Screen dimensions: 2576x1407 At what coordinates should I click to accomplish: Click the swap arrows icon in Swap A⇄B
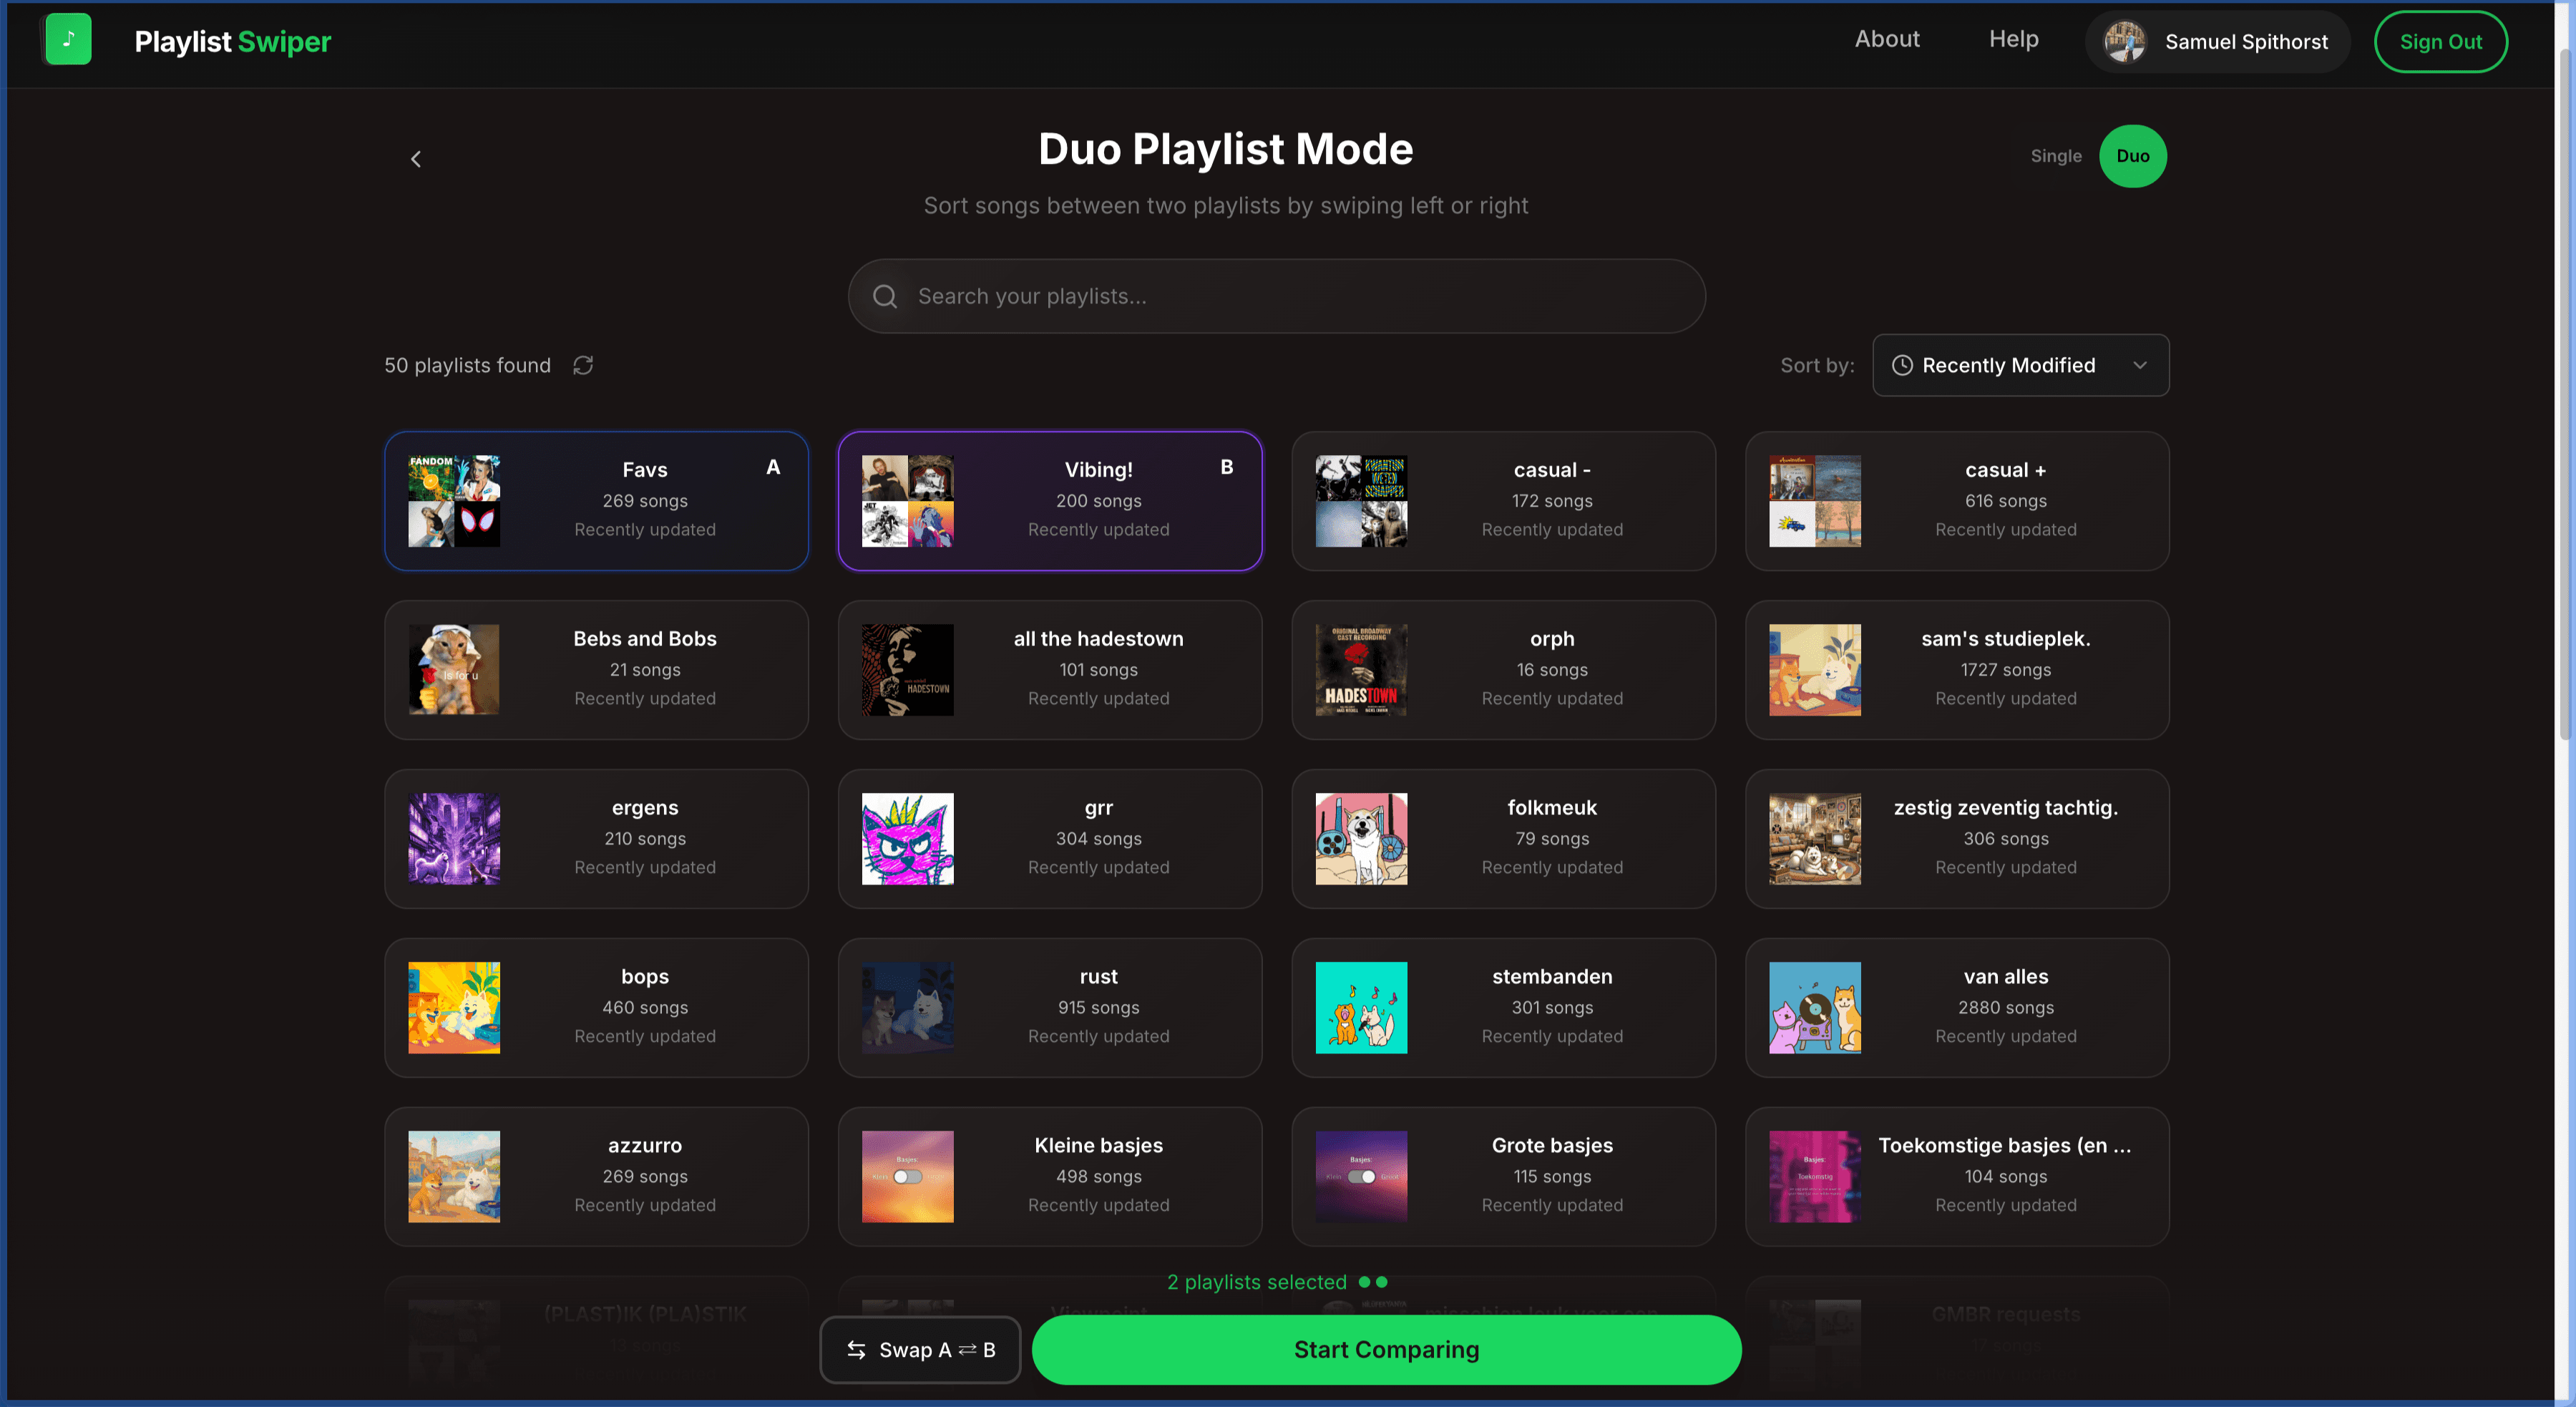[x=856, y=1350]
